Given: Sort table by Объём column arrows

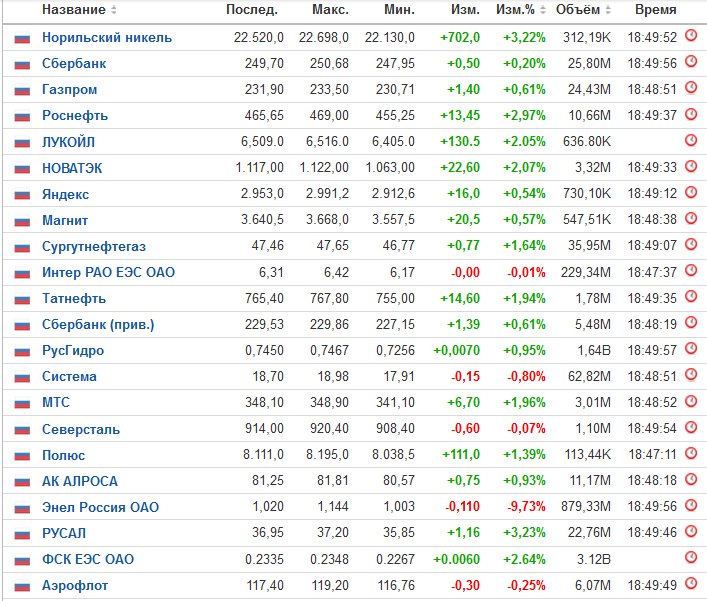Looking at the screenshot, I should [x=608, y=9].
